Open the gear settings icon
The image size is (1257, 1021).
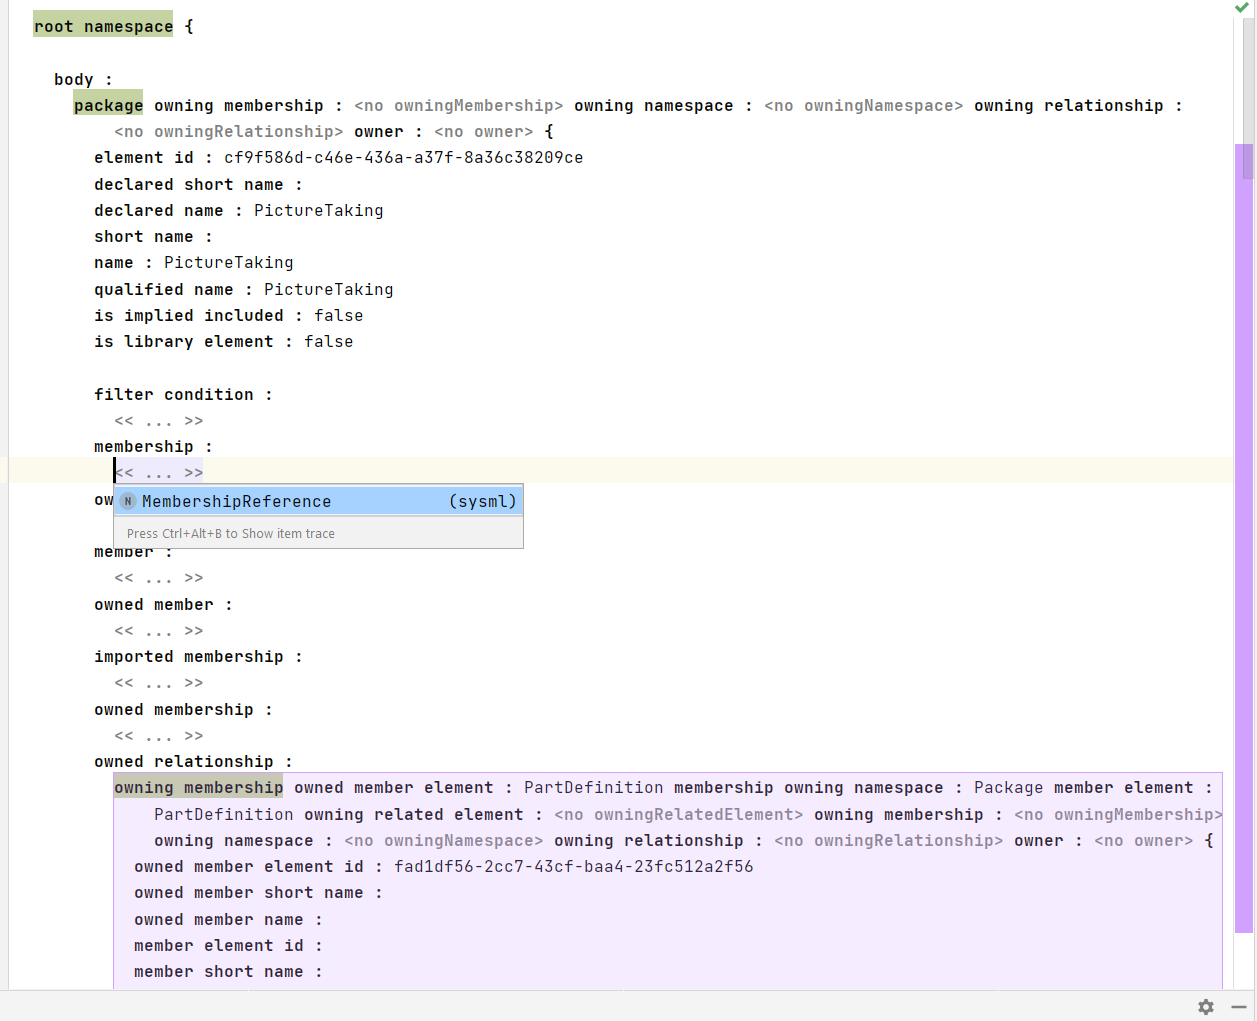(1206, 1007)
